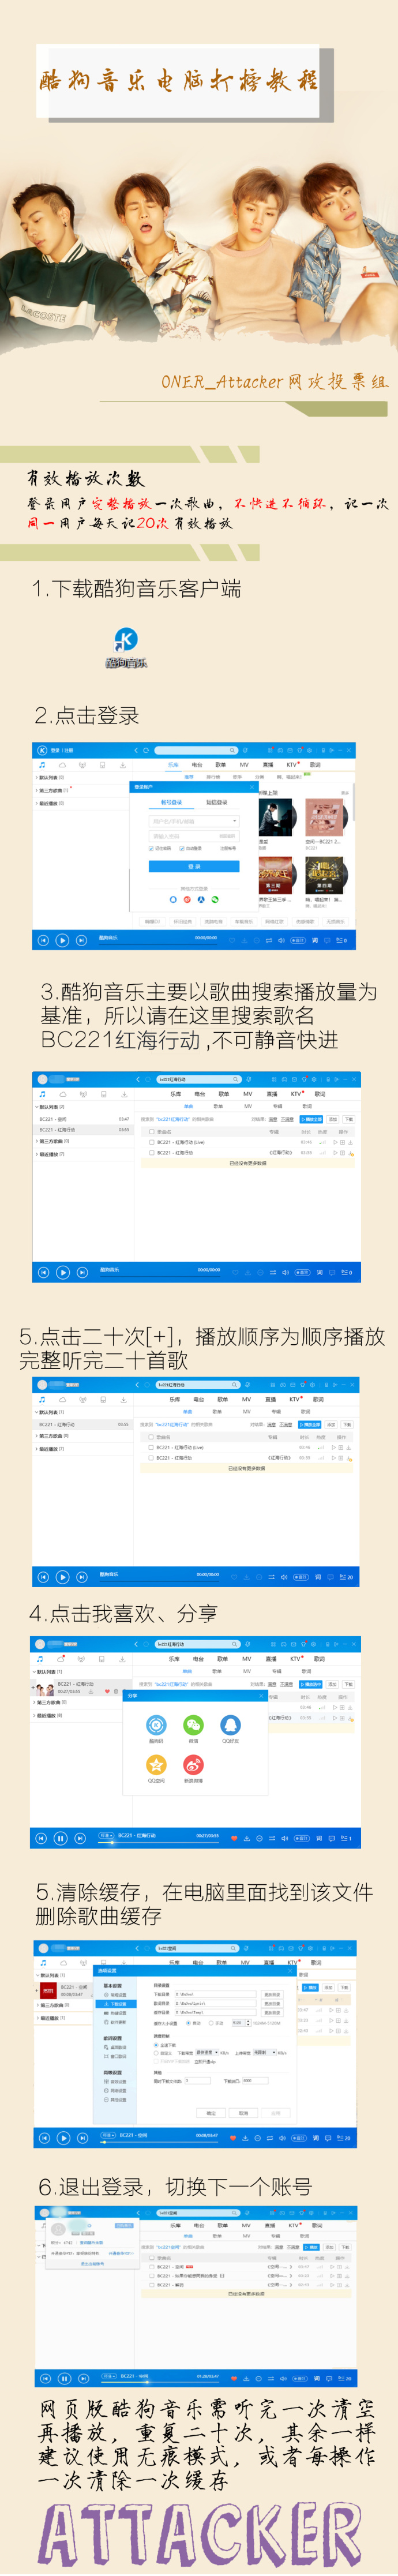Click 登录 | 注册 text in login screenshot title bar
Screen dimensions: 398x2576
click(x=62, y=750)
